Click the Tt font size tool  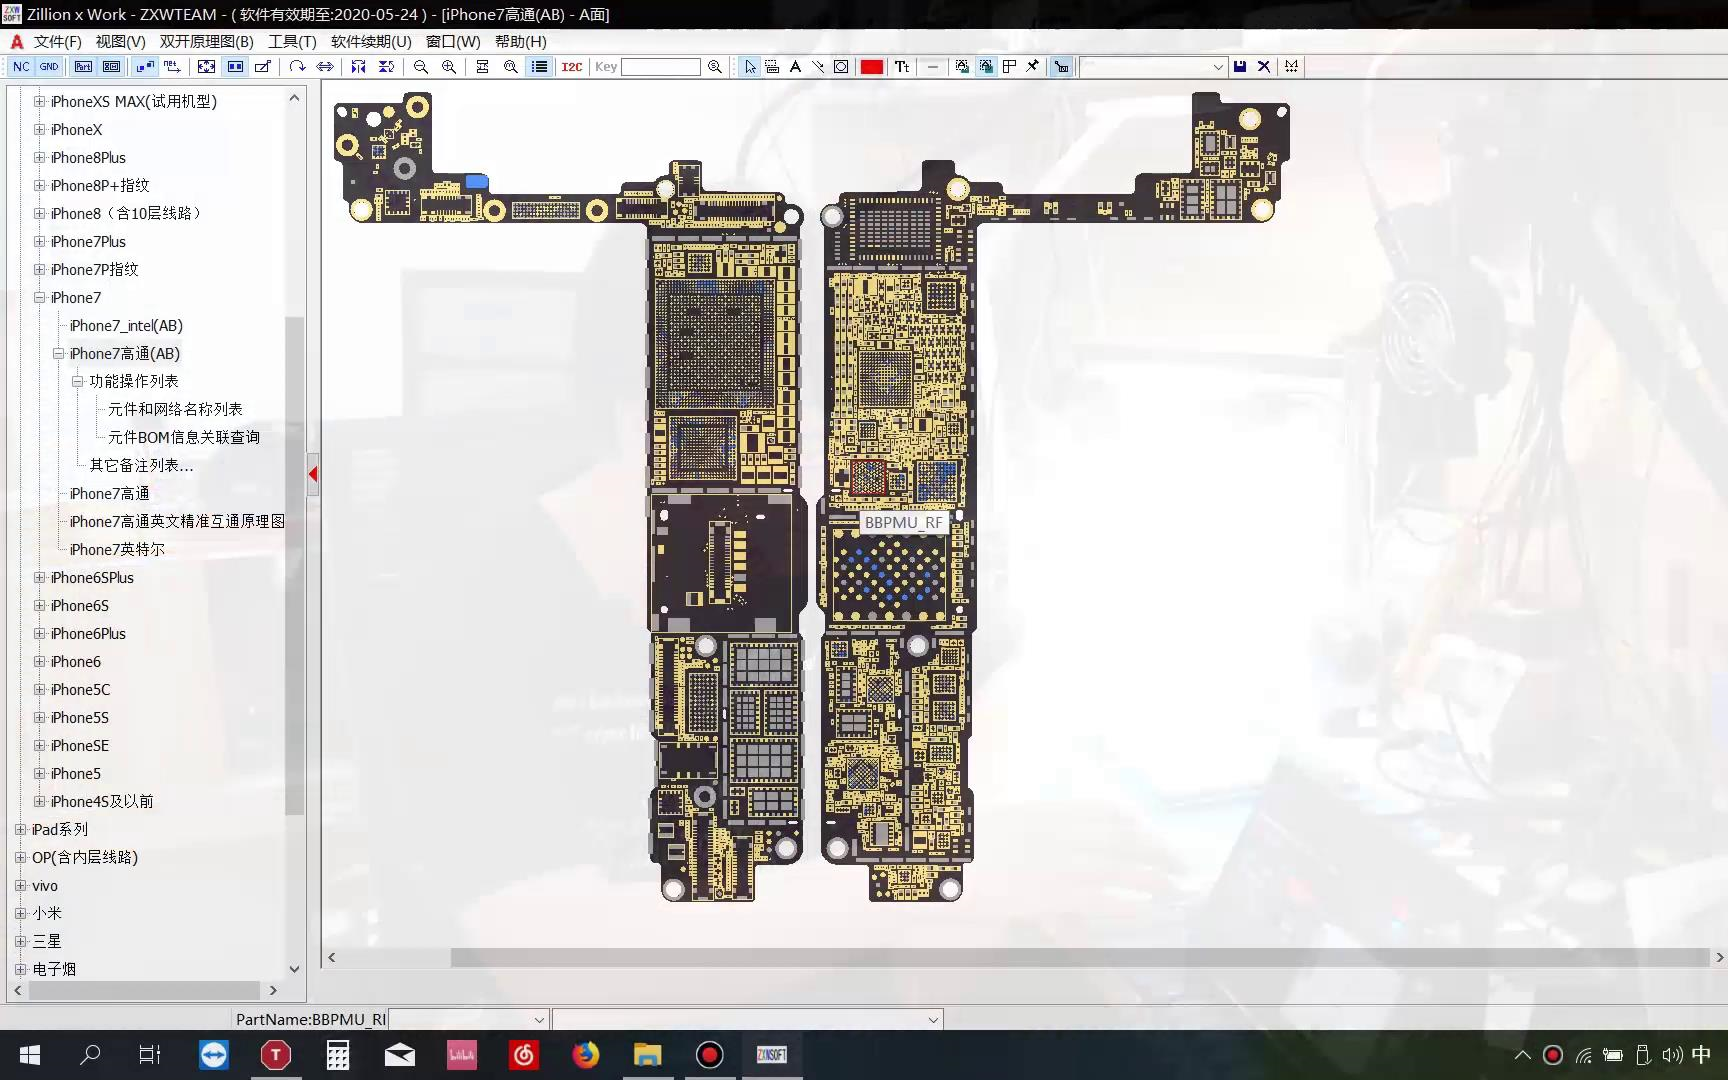coord(902,67)
